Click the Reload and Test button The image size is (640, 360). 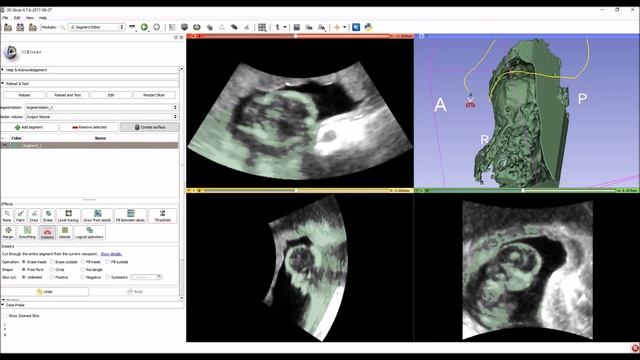point(68,95)
